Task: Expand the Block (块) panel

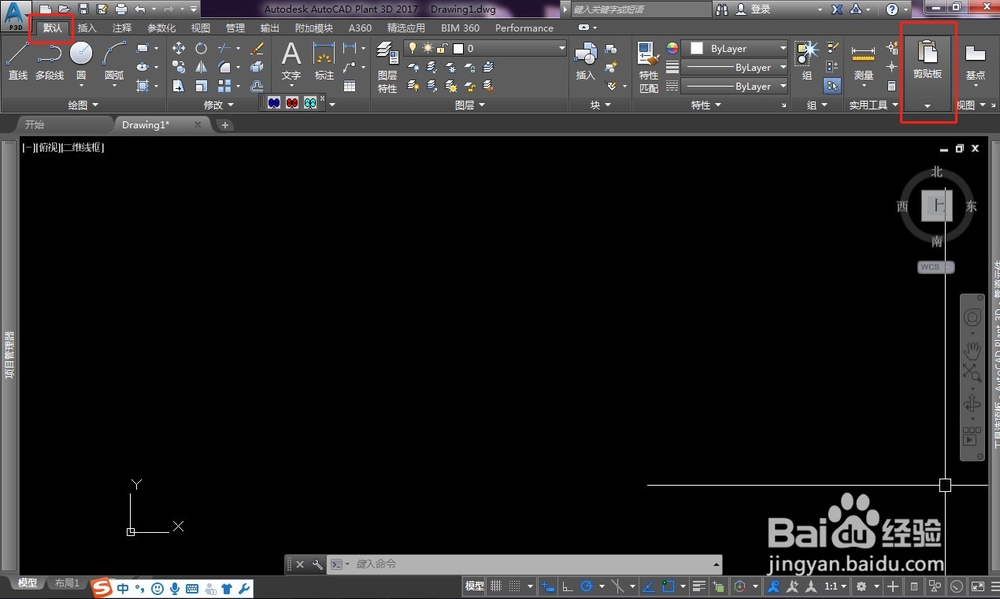Action: 600,105
